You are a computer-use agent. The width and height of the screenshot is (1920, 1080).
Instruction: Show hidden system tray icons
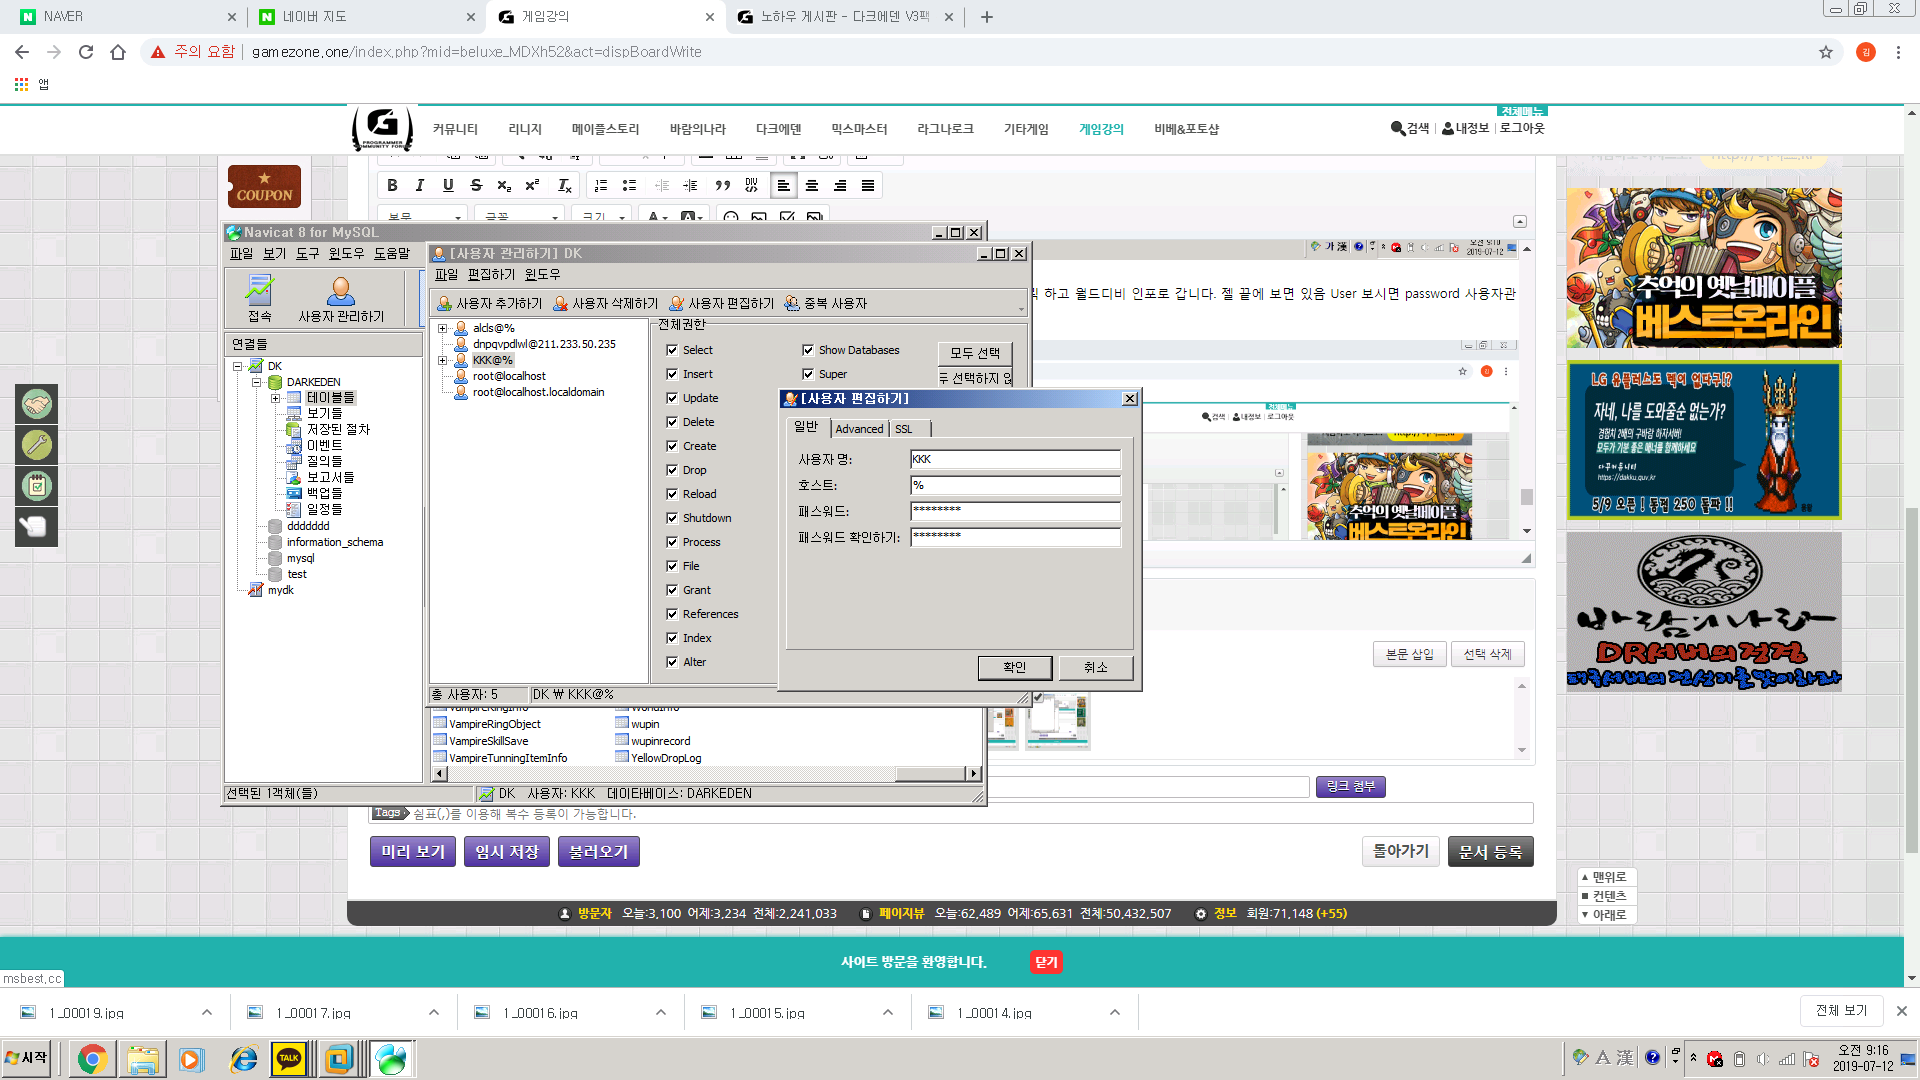click(x=1693, y=1058)
